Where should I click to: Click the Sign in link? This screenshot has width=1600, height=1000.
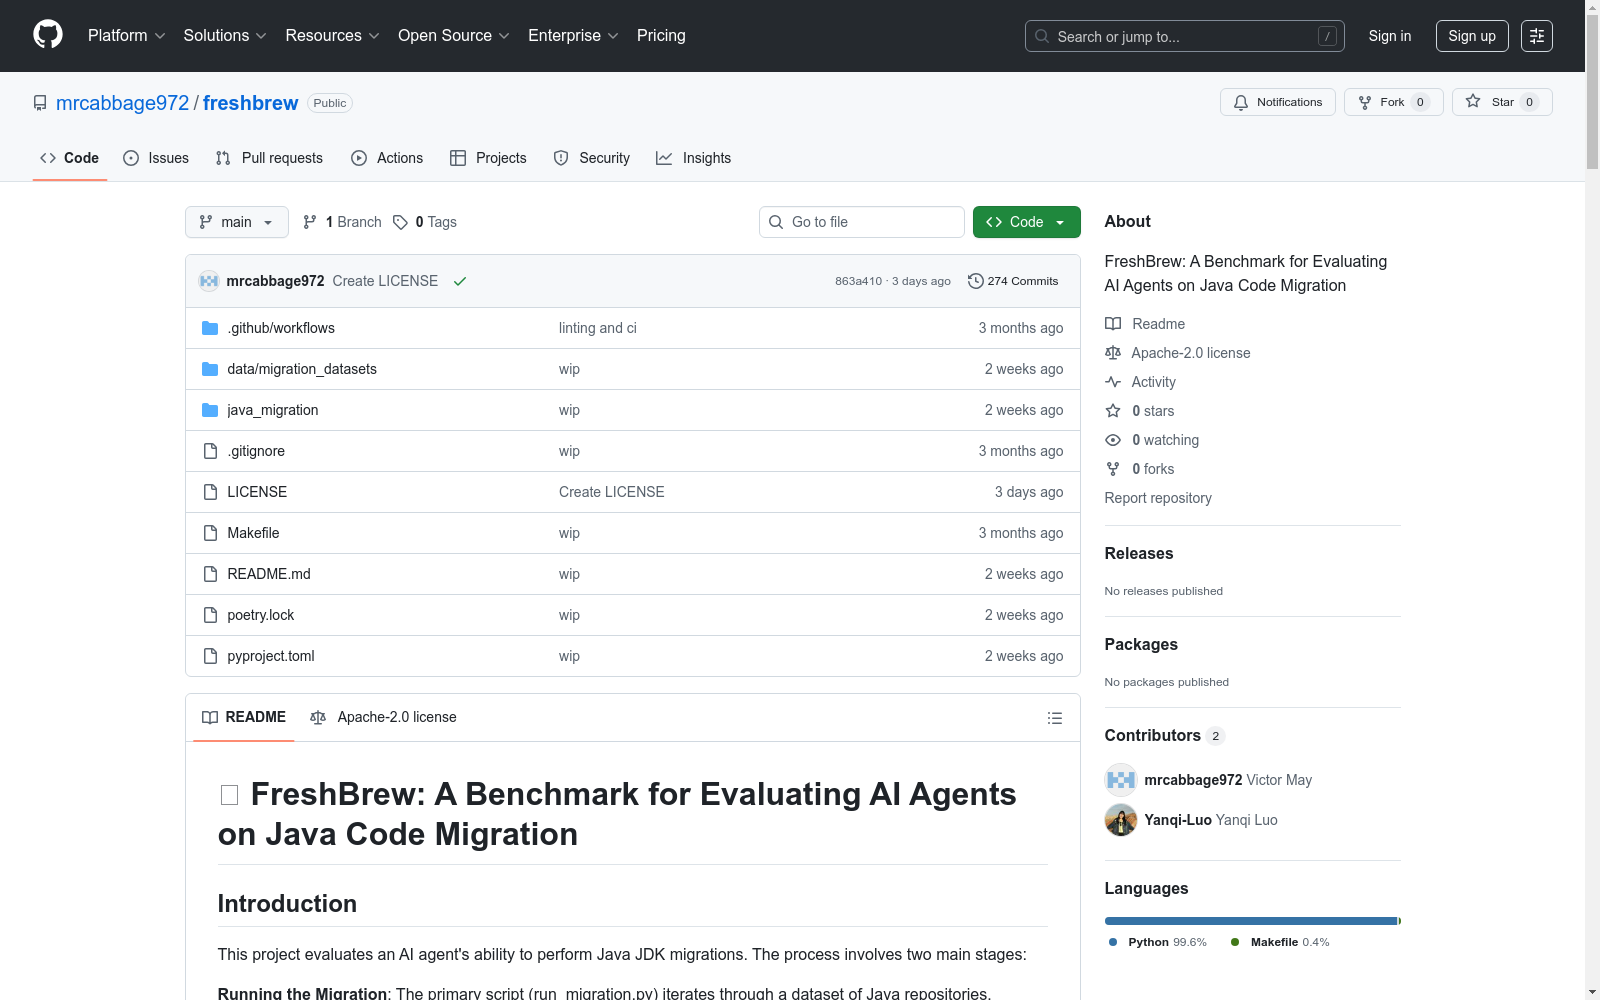[x=1389, y=36]
